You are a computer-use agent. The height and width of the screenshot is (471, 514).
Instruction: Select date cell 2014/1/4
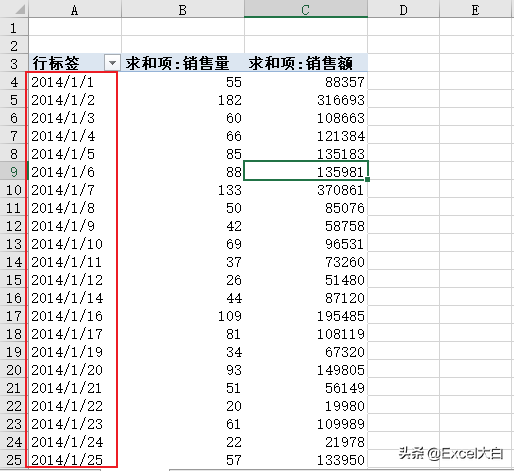(x=75, y=136)
